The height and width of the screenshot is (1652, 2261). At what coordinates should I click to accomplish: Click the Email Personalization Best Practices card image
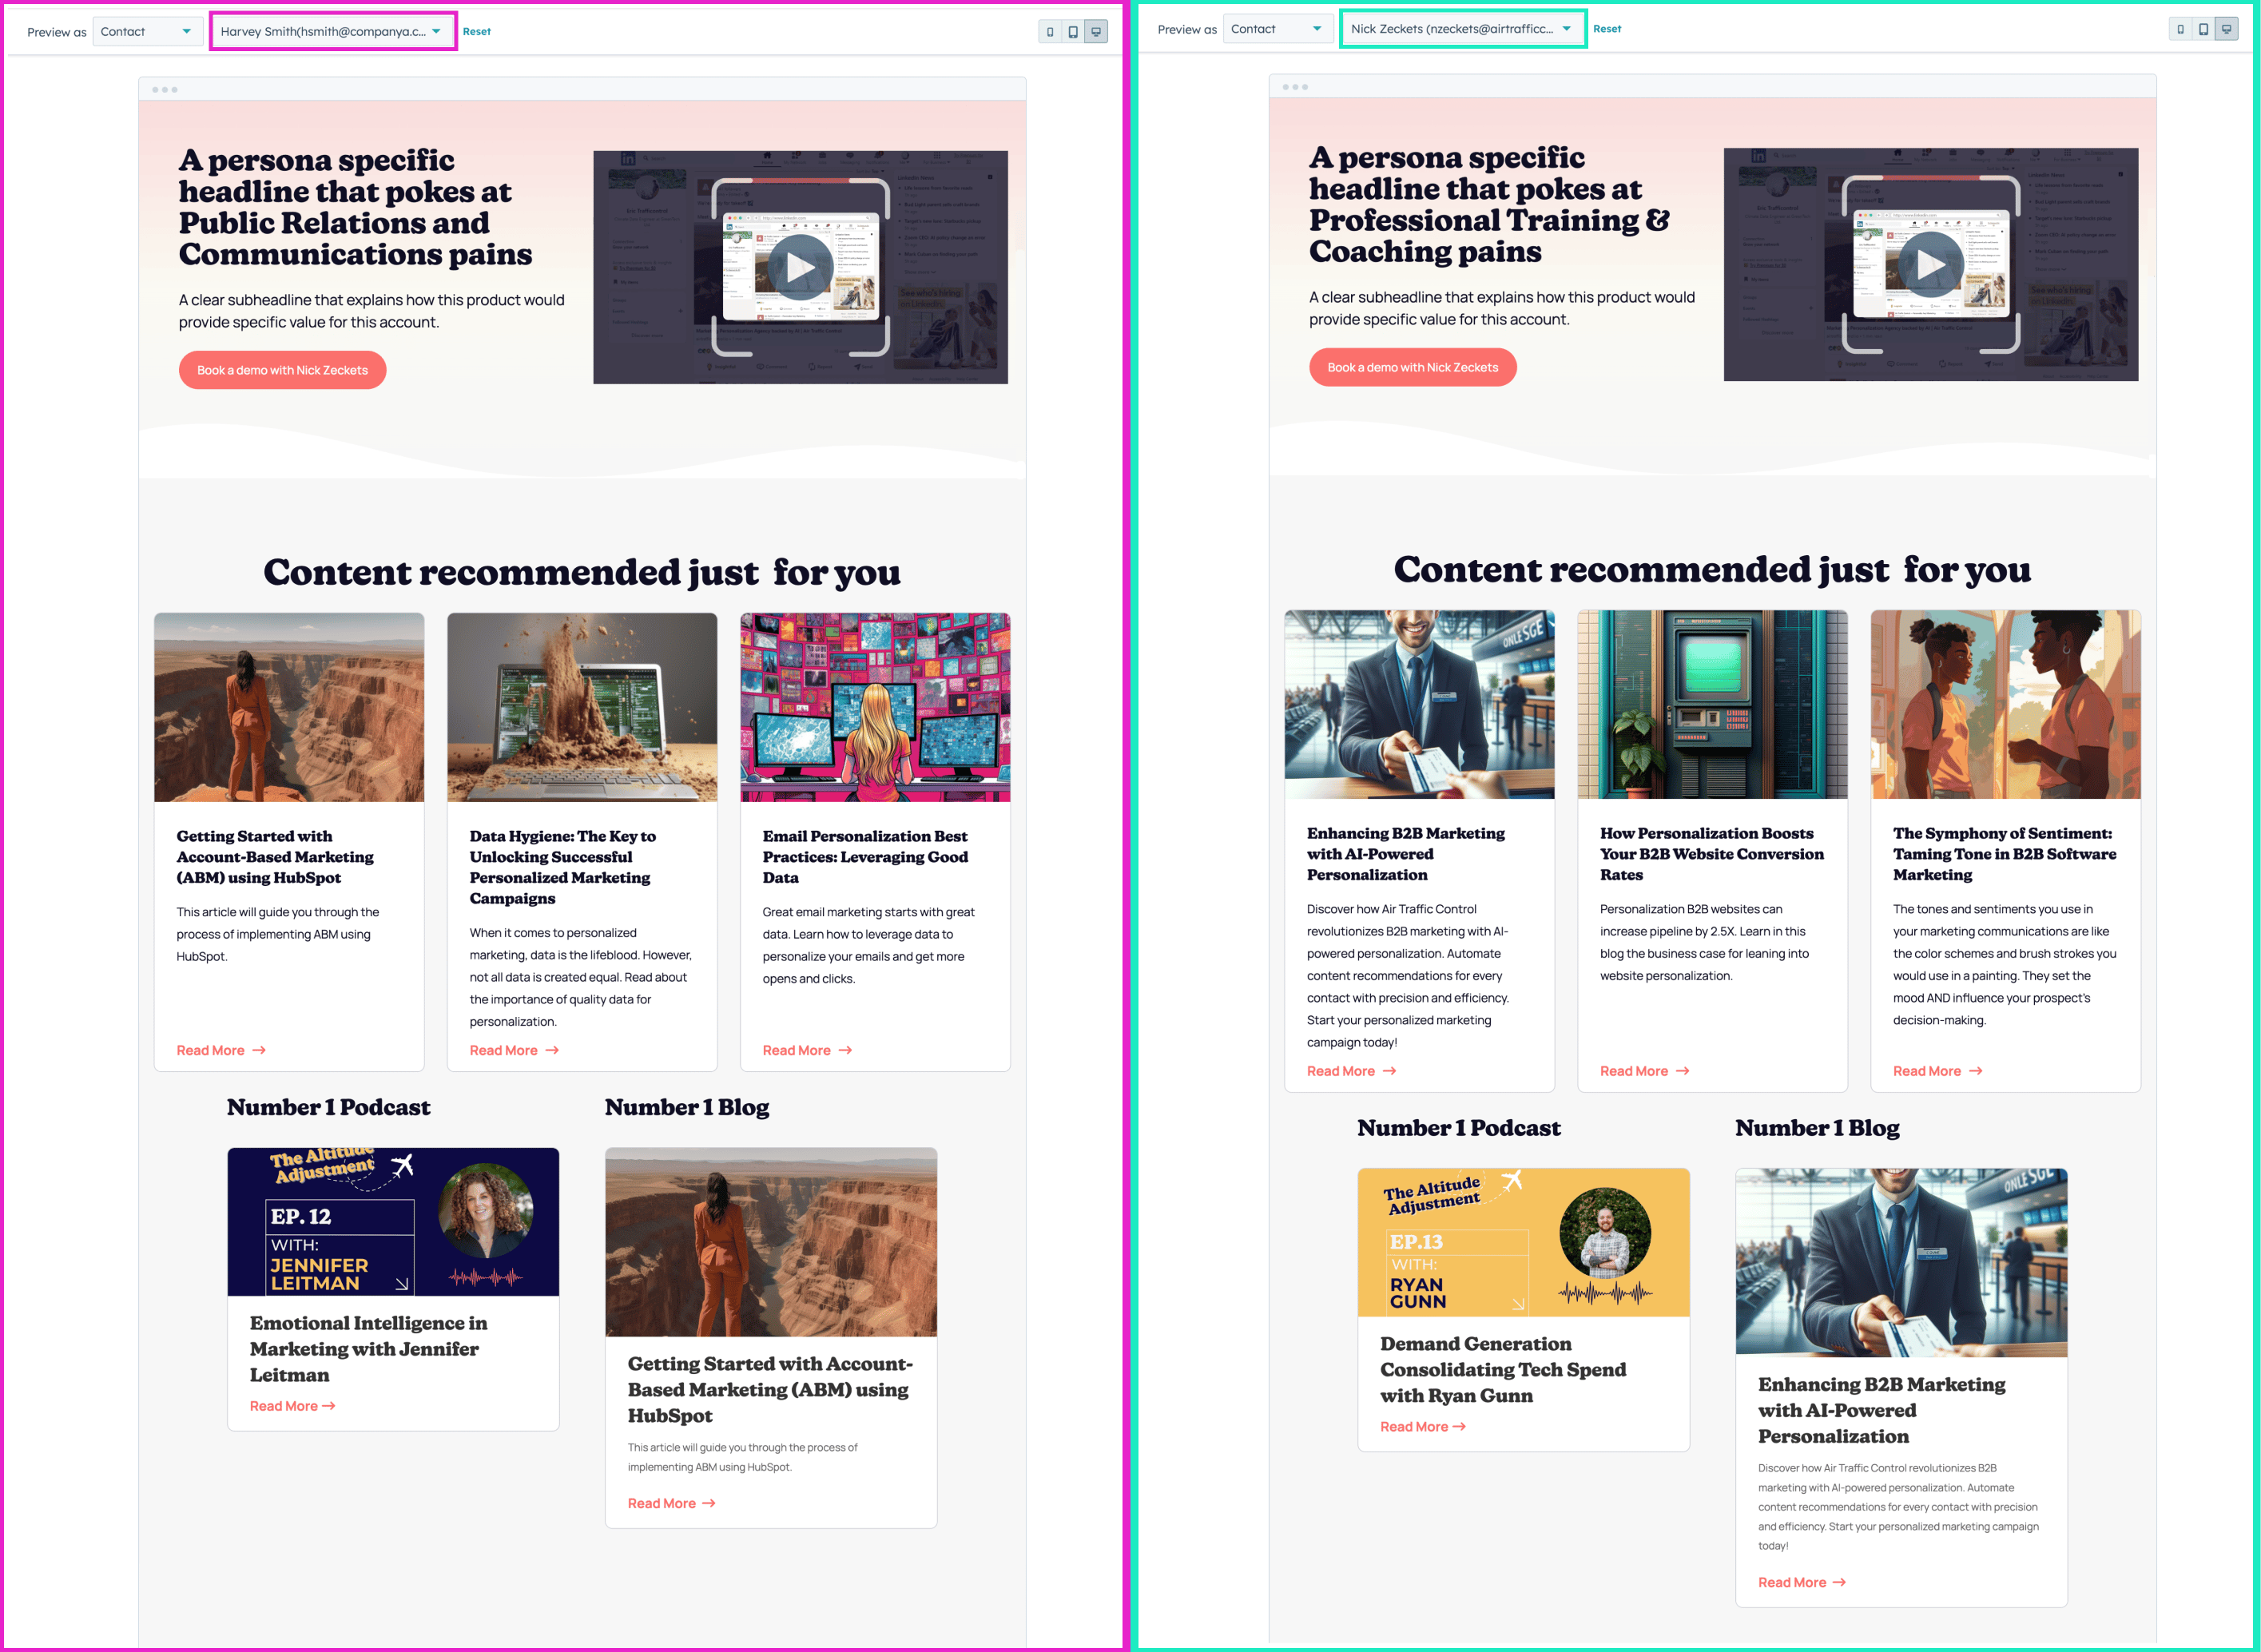pos(875,707)
